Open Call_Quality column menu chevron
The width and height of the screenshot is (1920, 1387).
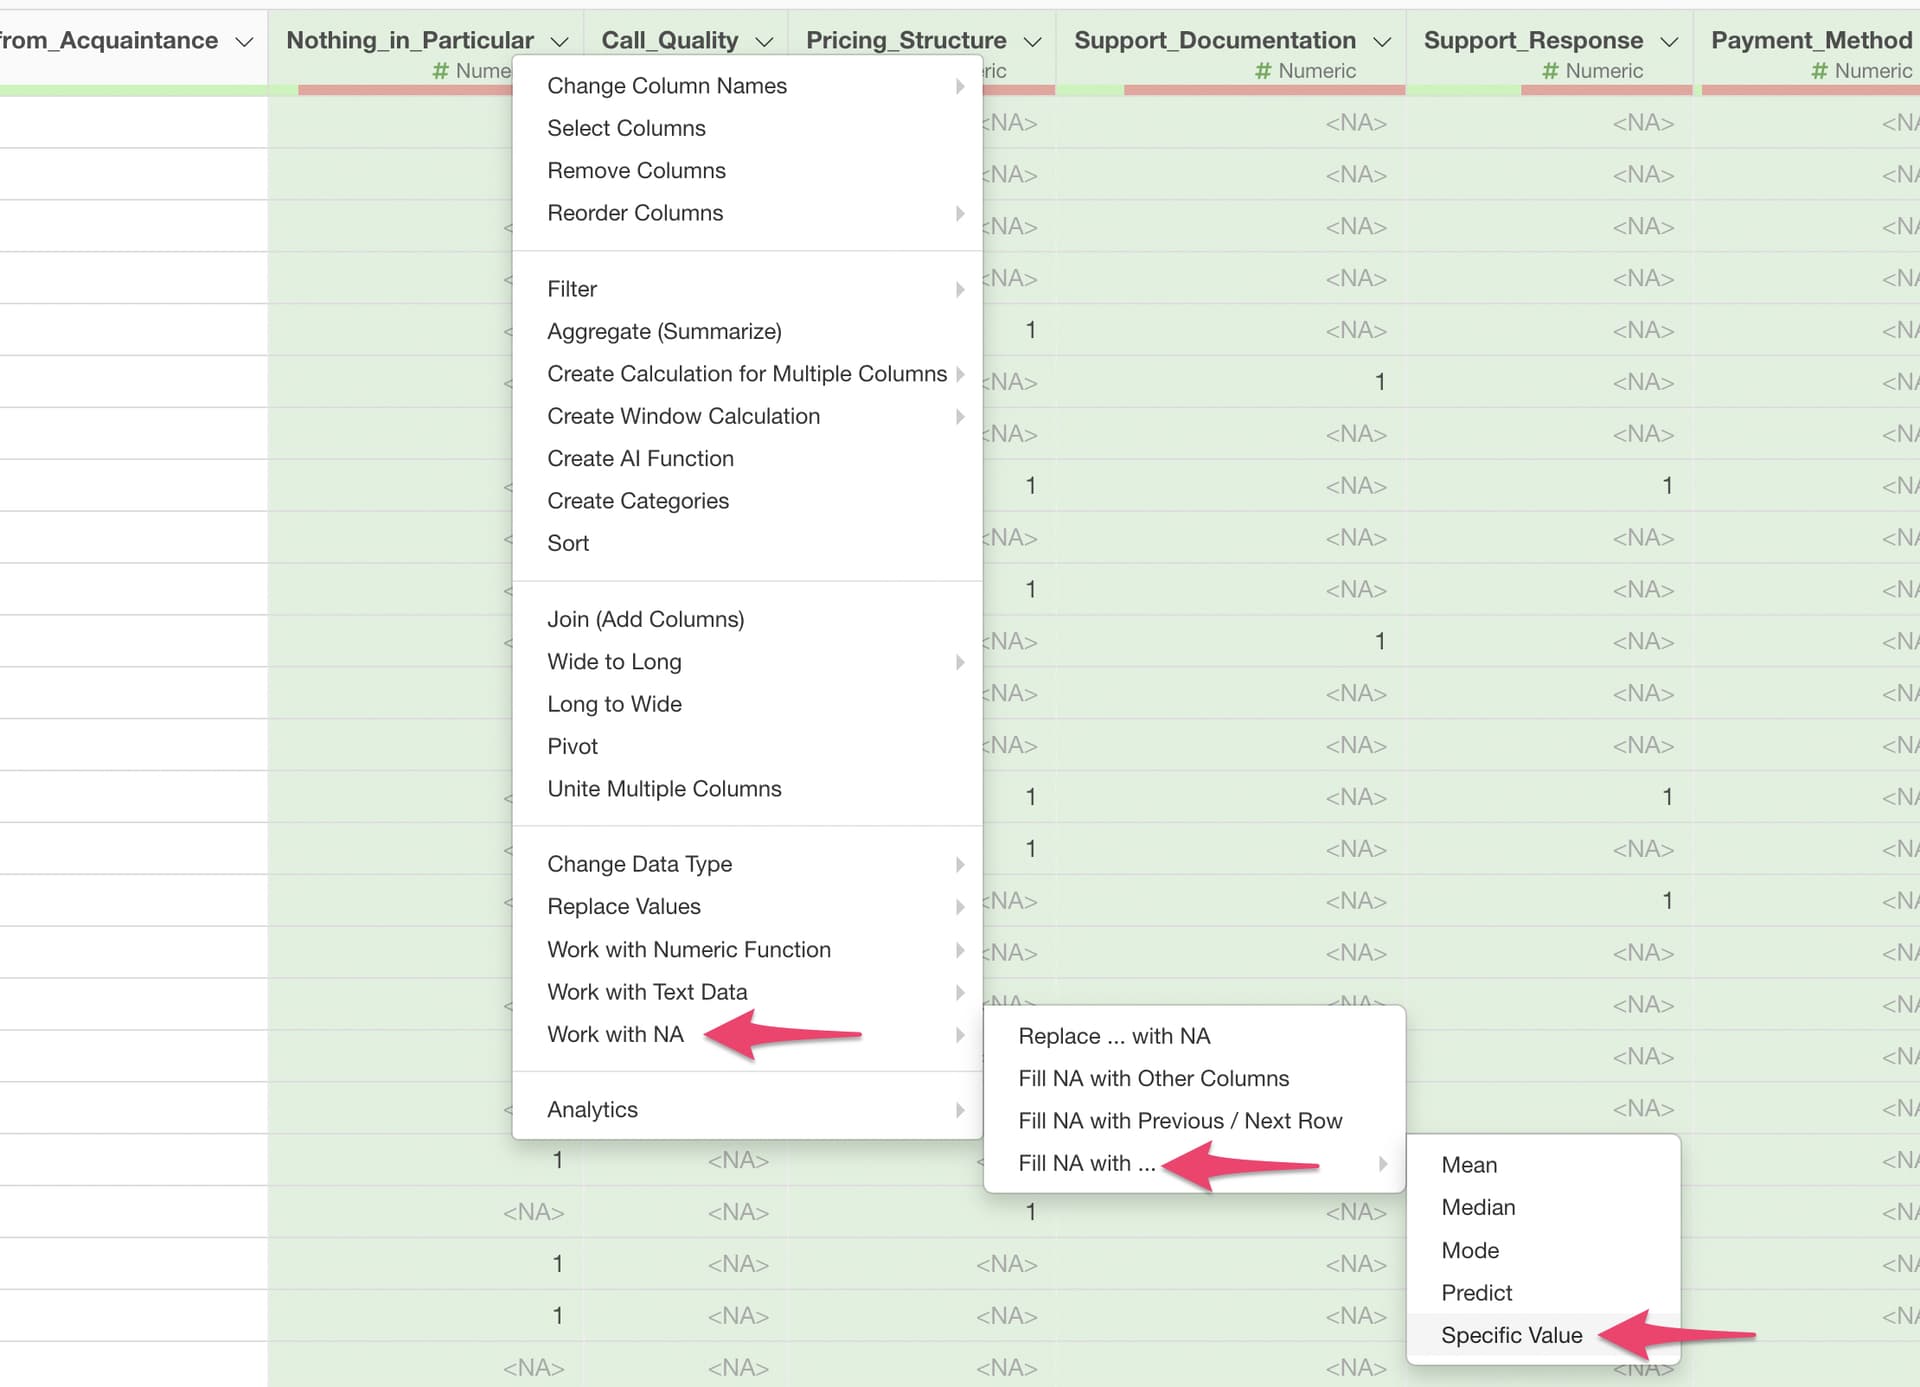(764, 42)
